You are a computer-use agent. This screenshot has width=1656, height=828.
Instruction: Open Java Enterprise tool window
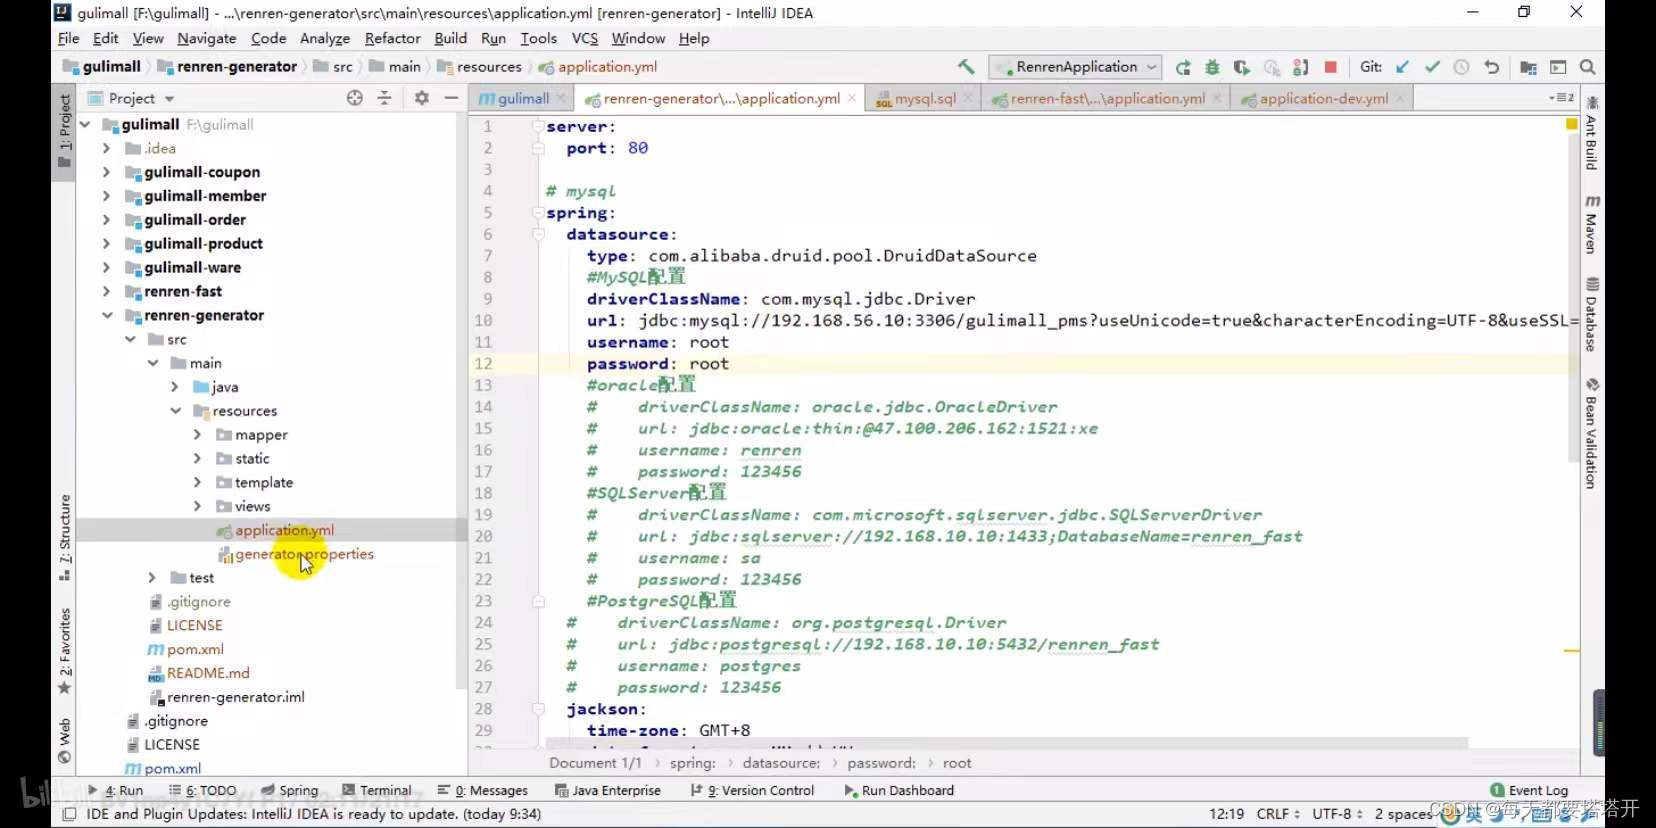608,790
